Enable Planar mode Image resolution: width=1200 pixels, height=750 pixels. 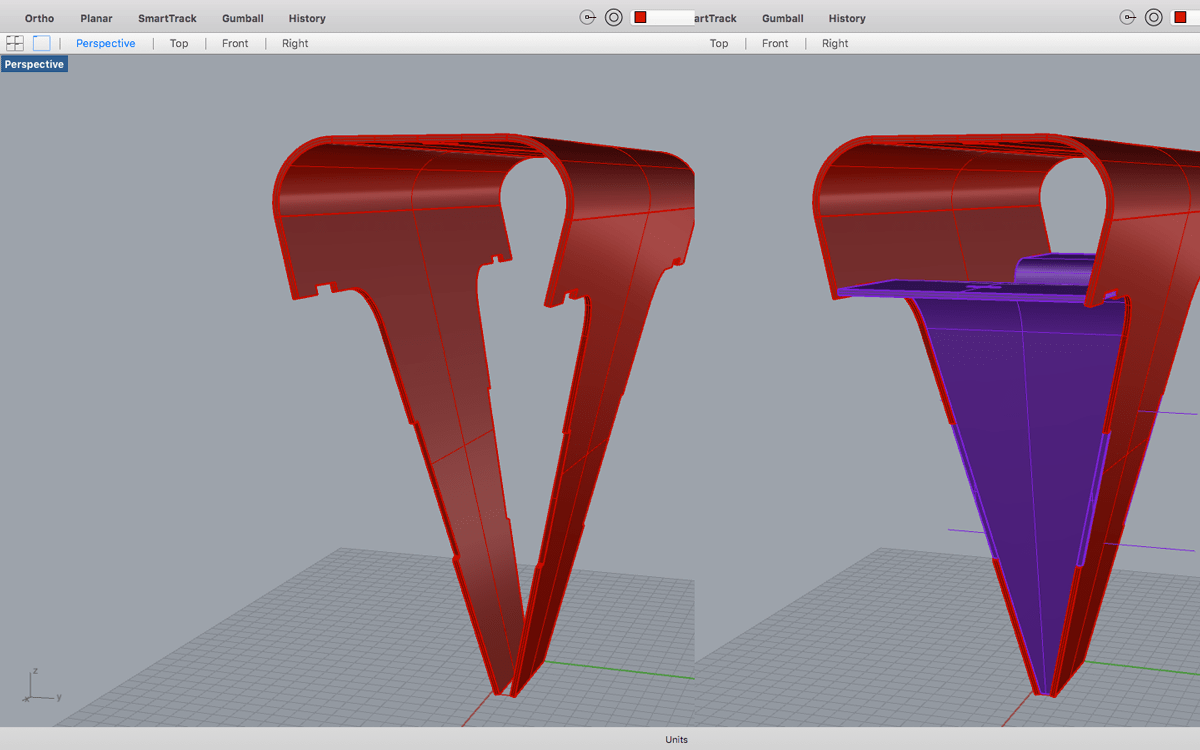tap(96, 18)
